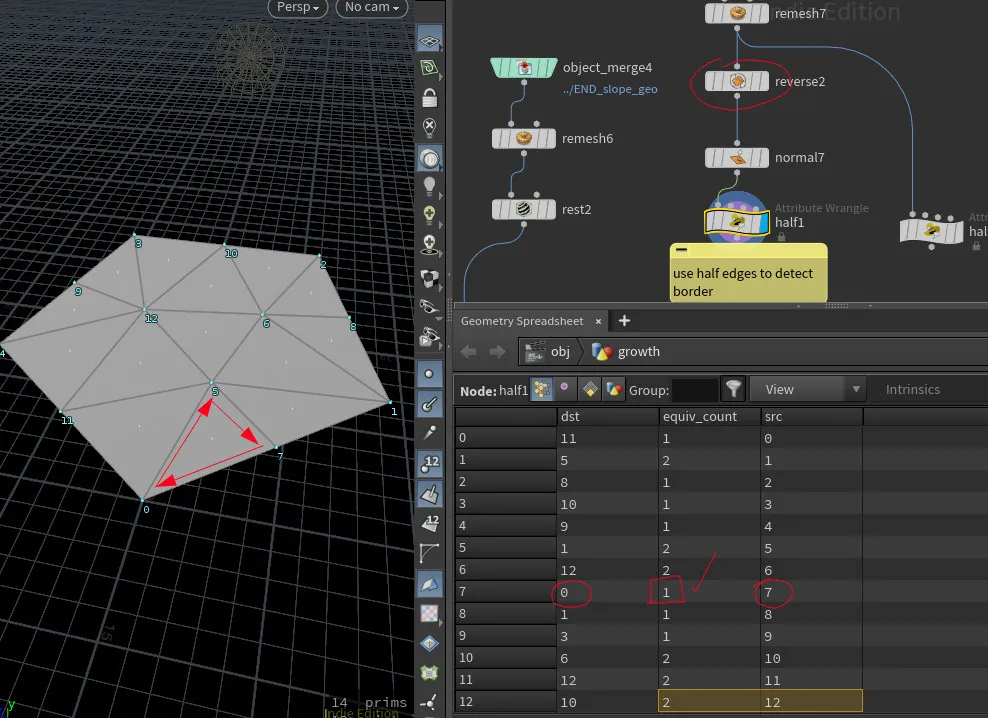Click the Group input field
Image resolution: width=988 pixels, height=718 pixels.
pos(695,390)
